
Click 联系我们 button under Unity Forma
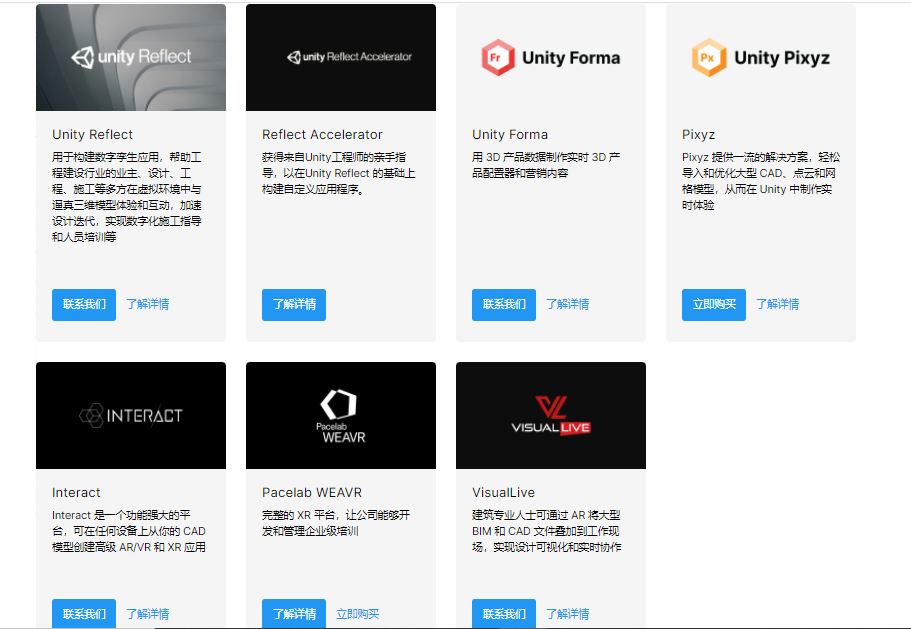[504, 304]
